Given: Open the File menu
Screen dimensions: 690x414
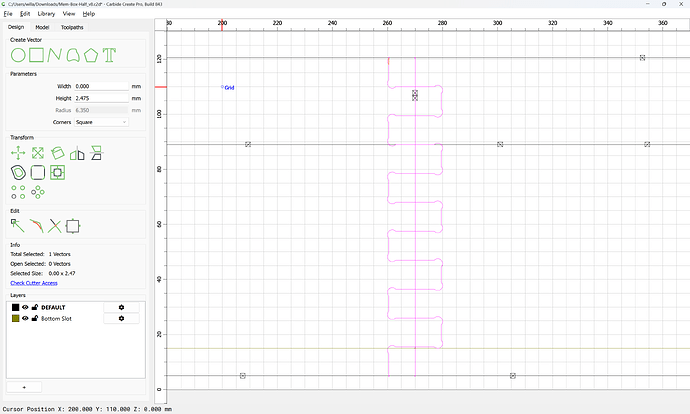Looking at the screenshot, I should pyautogui.click(x=8, y=14).
